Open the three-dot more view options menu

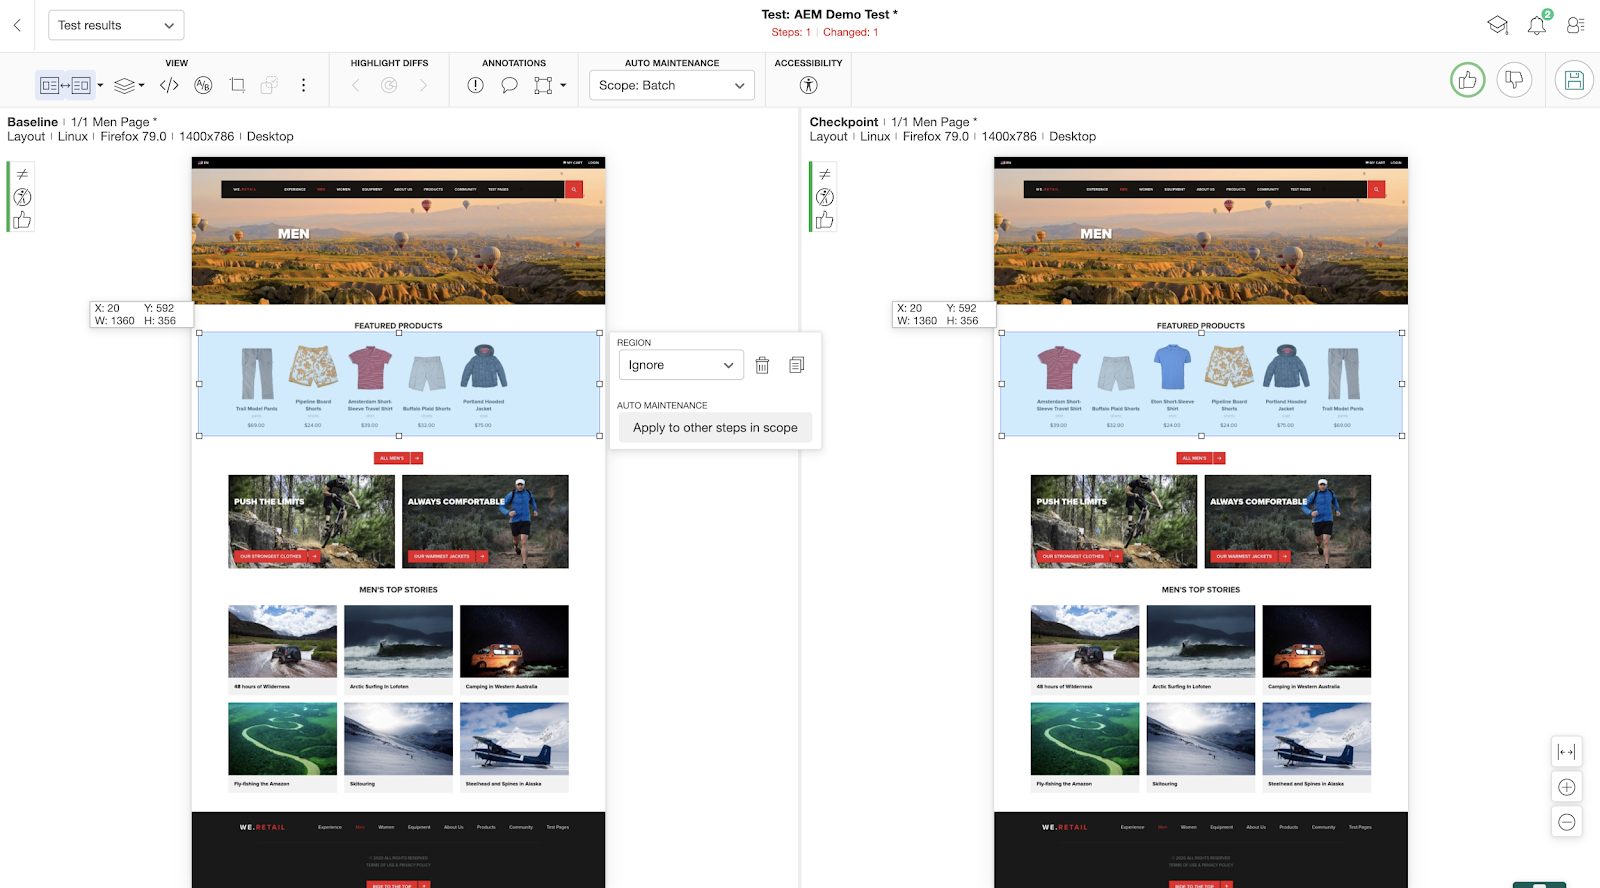pos(303,86)
